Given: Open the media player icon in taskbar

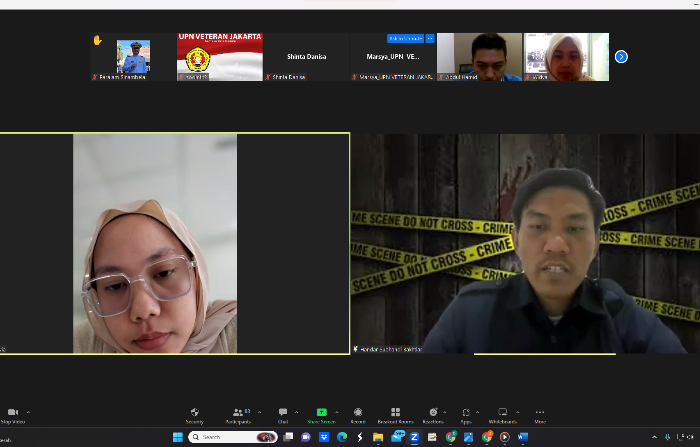Looking at the screenshot, I should [x=505, y=437].
